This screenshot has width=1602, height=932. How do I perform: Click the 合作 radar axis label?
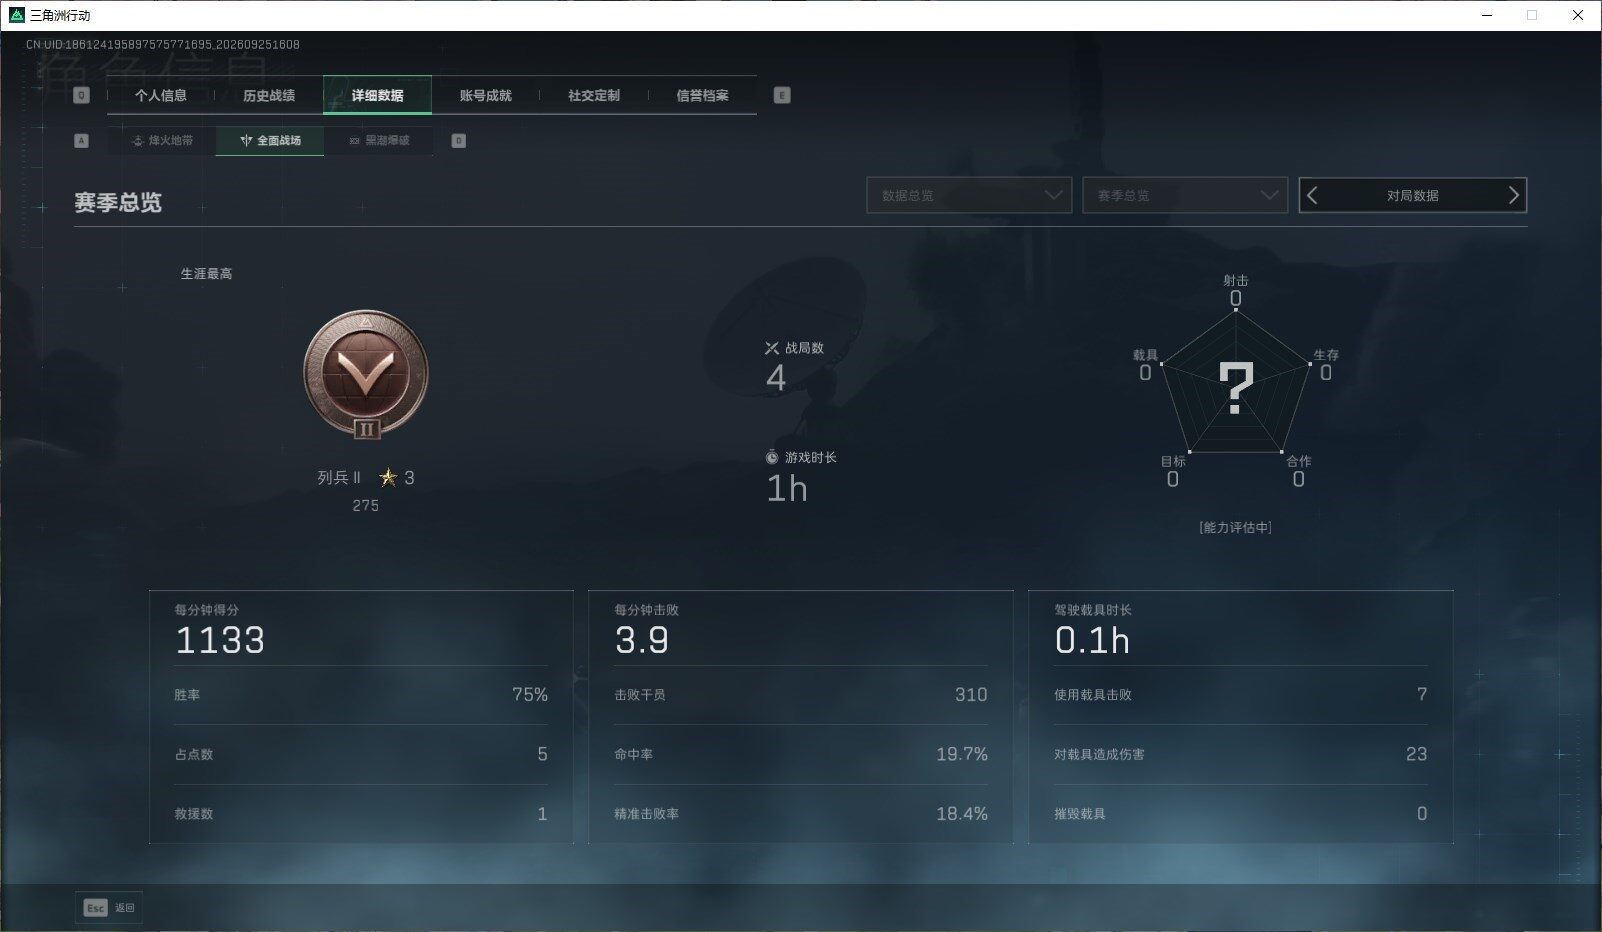tap(1298, 461)
